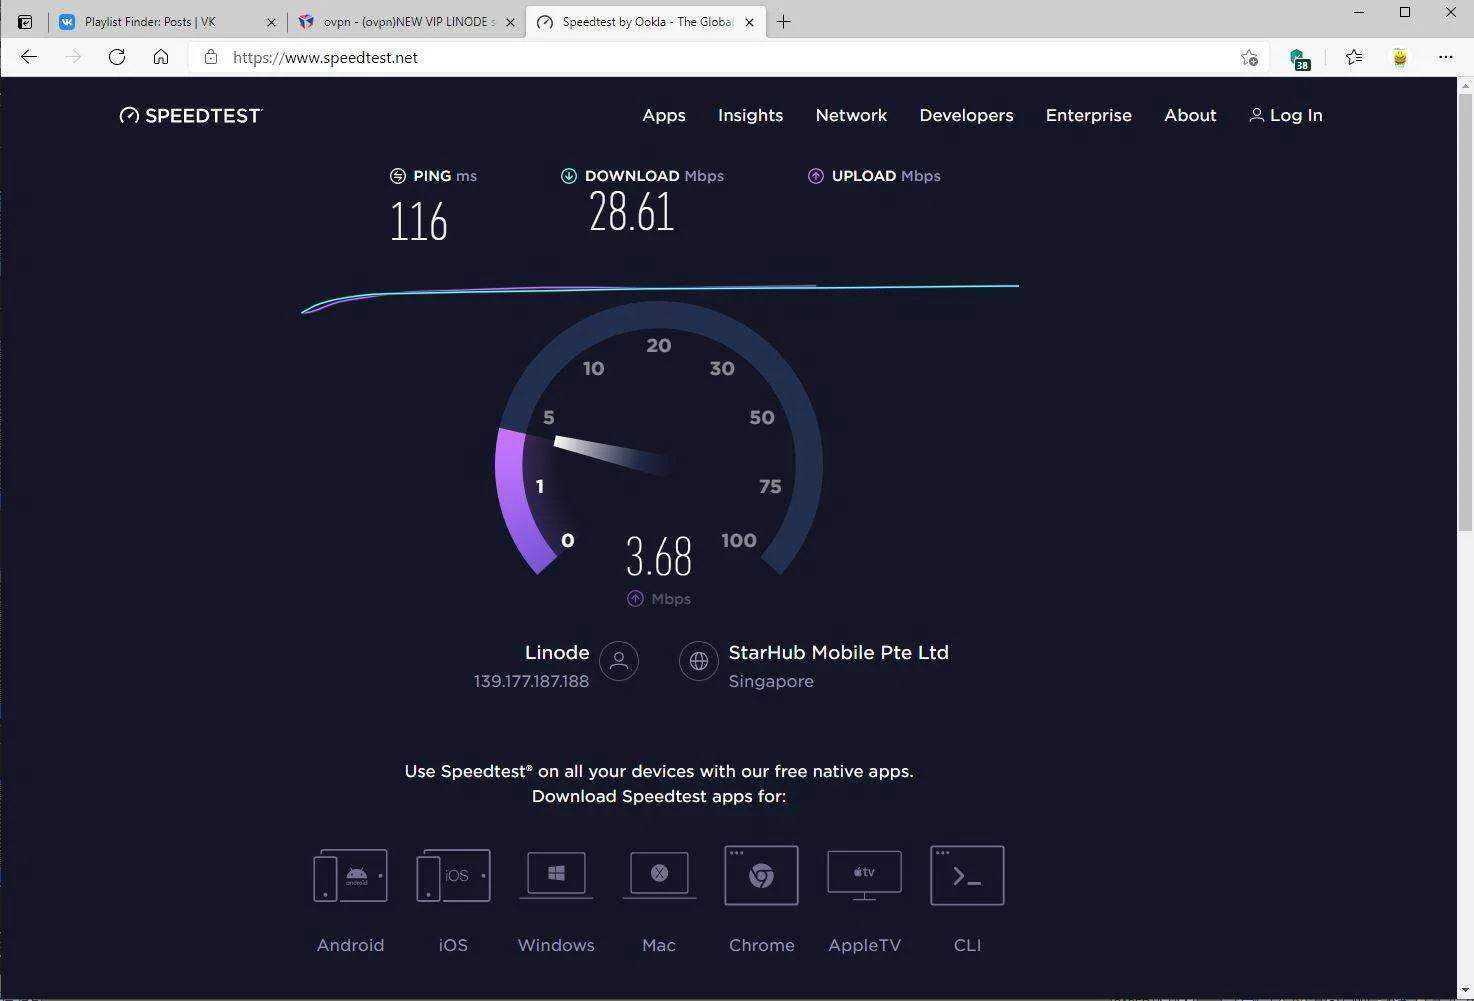The width and height of the screenshot is (1474, 1001).
Task: Open the Network menu item
Action: coord(851,116)
